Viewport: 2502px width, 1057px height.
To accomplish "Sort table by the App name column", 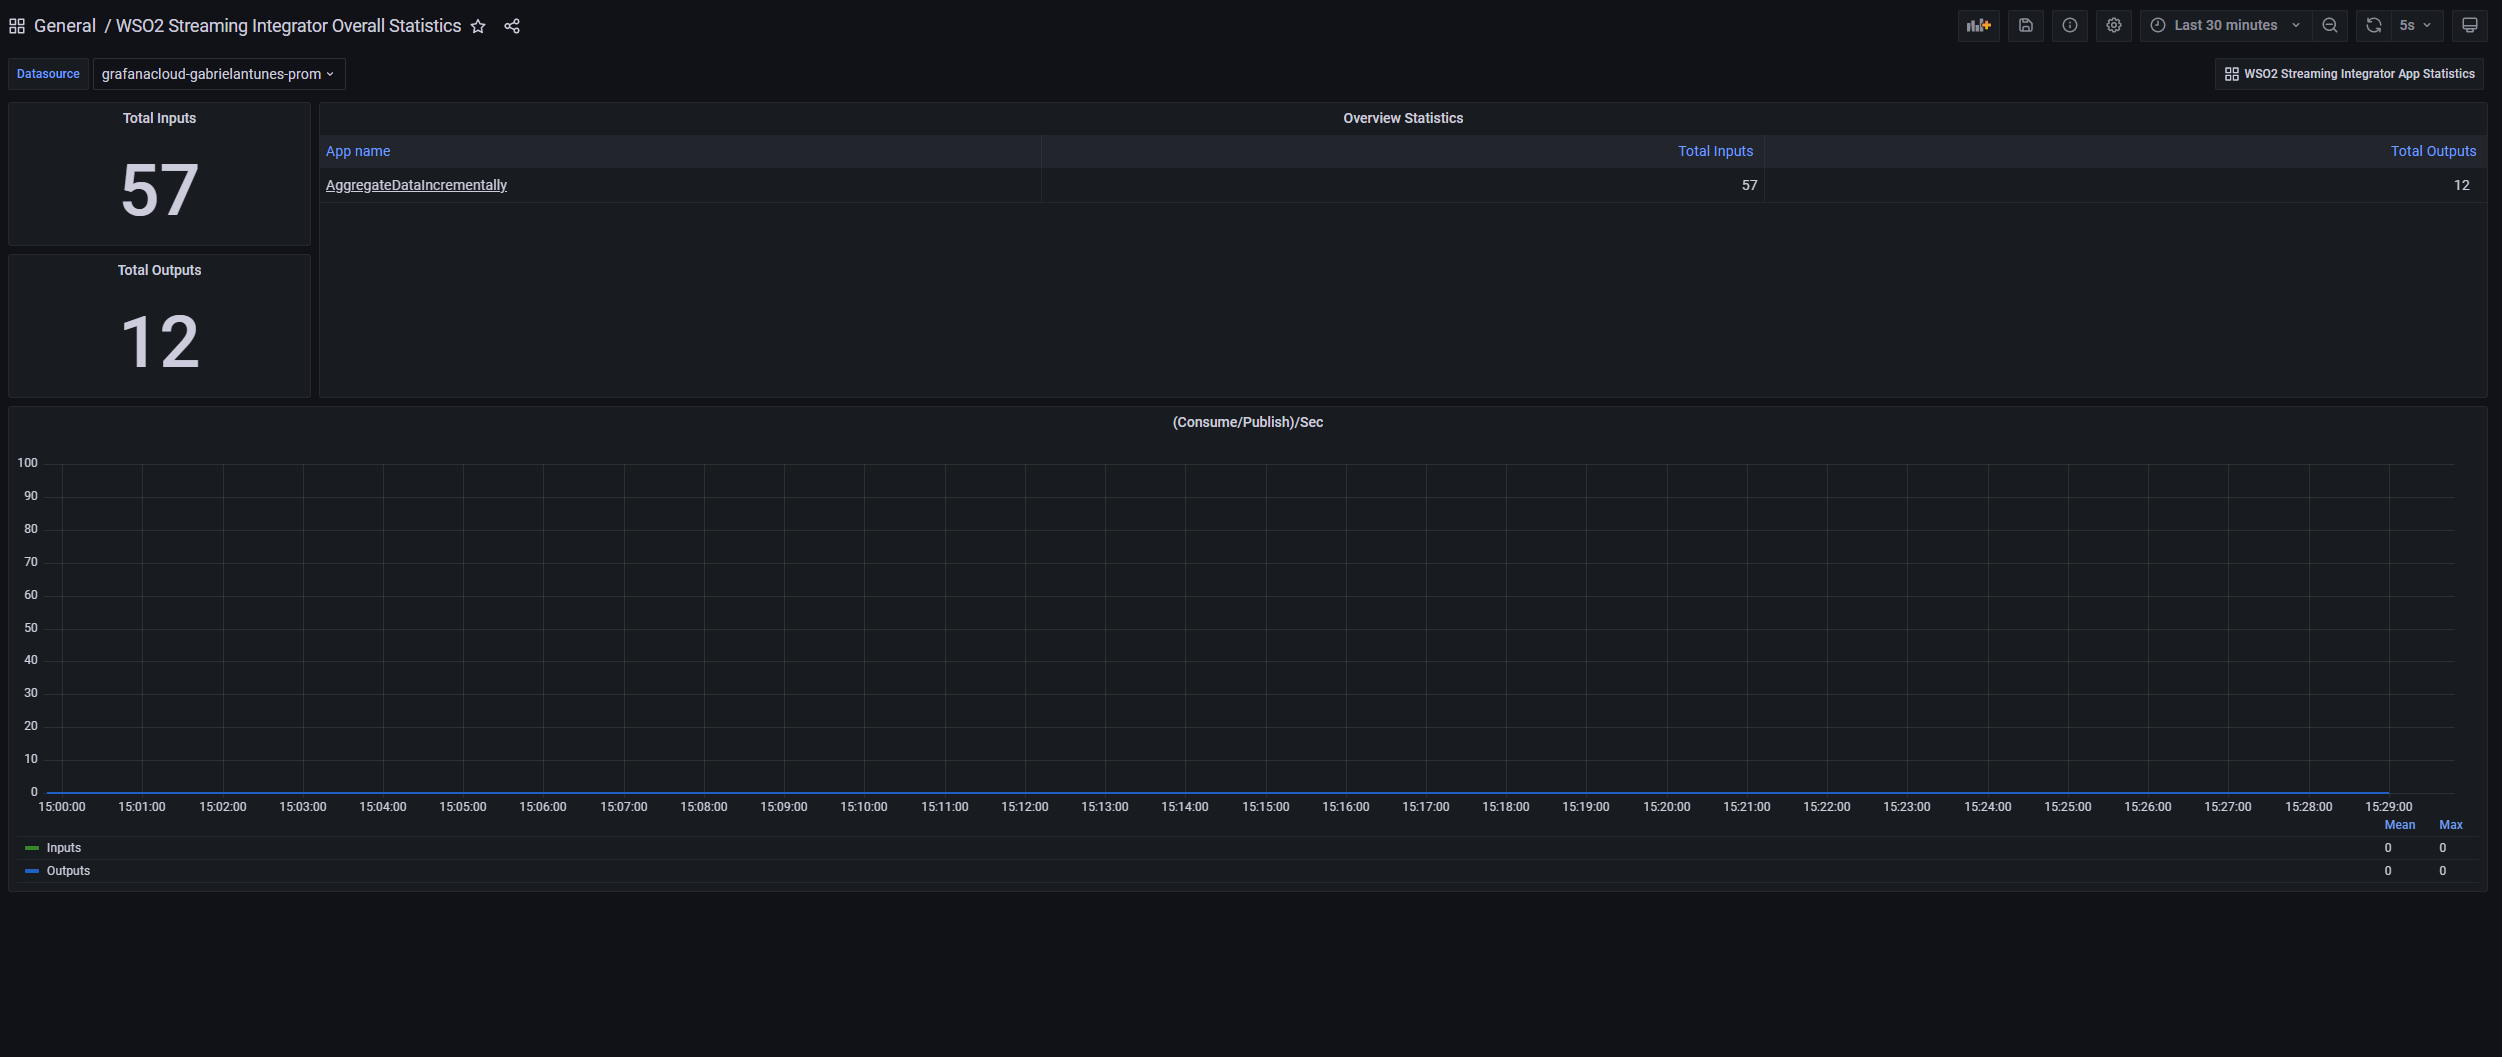I will click(x=357, y=151).
